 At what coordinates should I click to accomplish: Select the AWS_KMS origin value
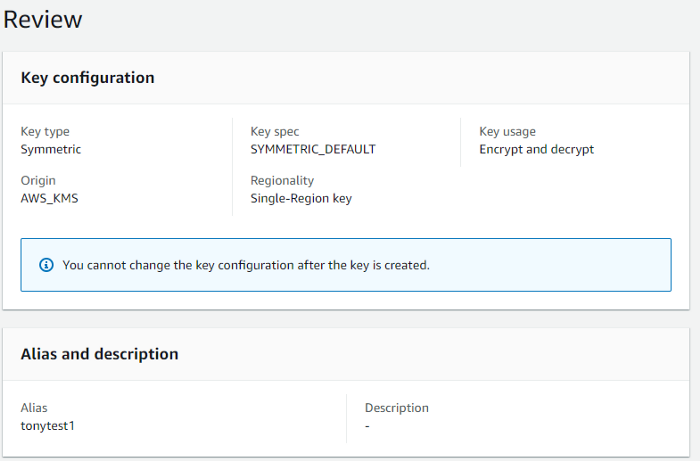(x=49, y=198)
